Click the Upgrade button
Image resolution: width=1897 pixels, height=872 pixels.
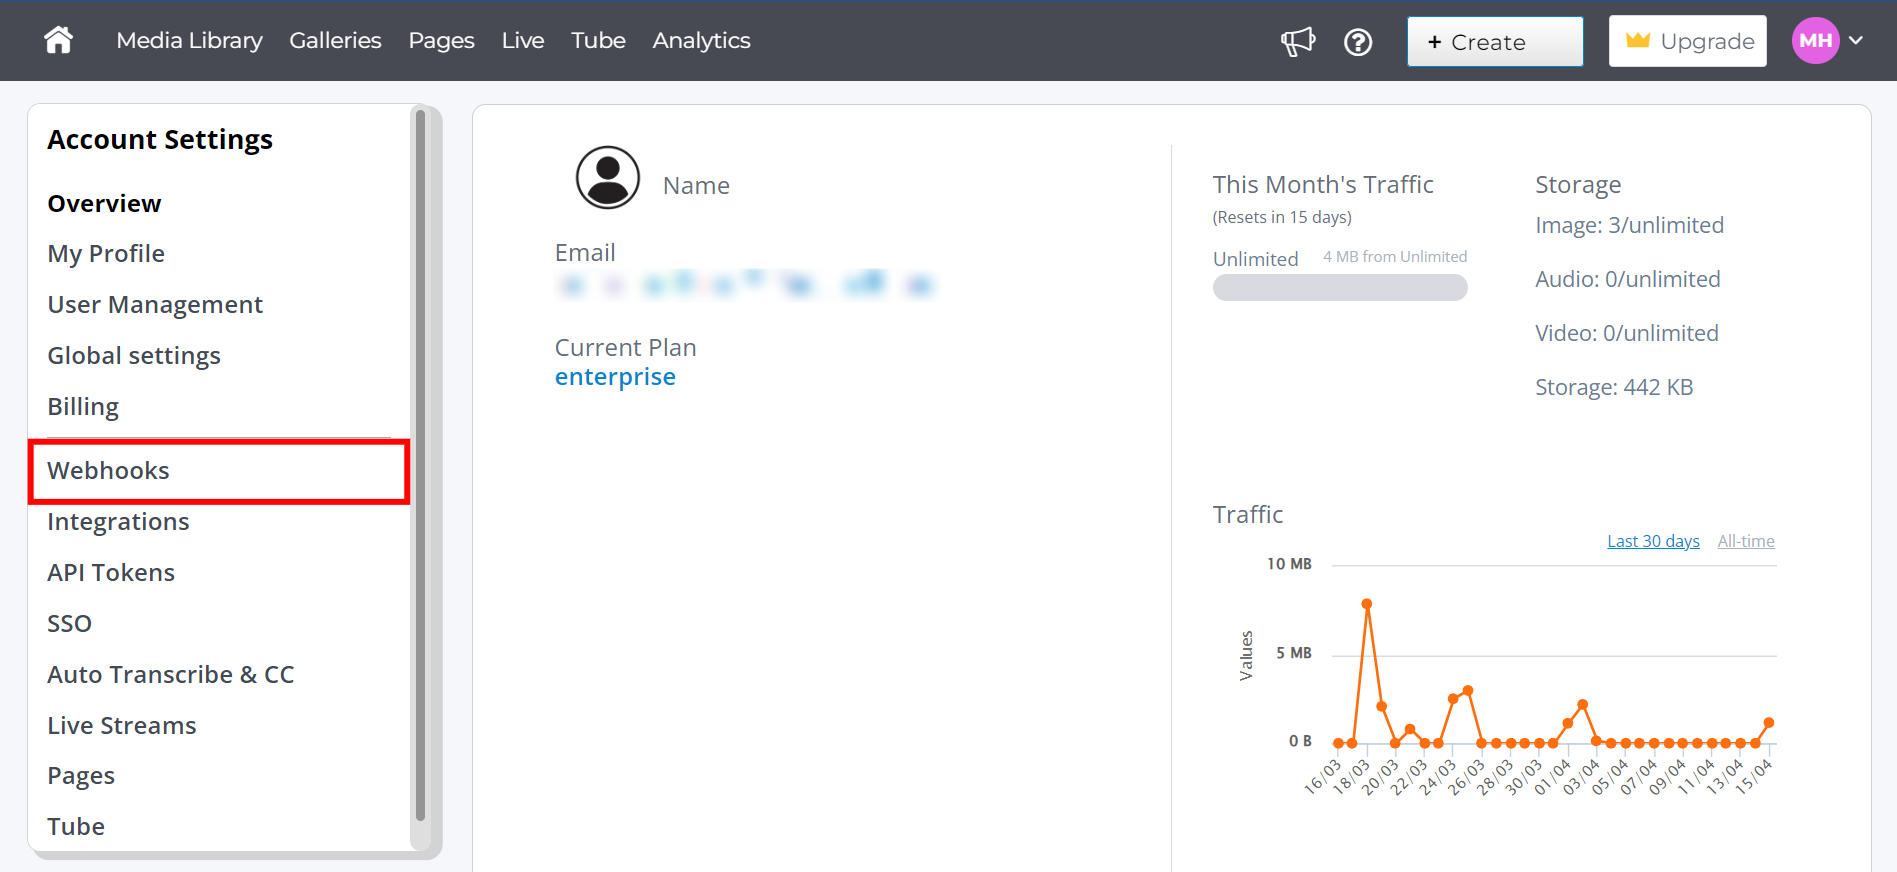coord(1687,41)
